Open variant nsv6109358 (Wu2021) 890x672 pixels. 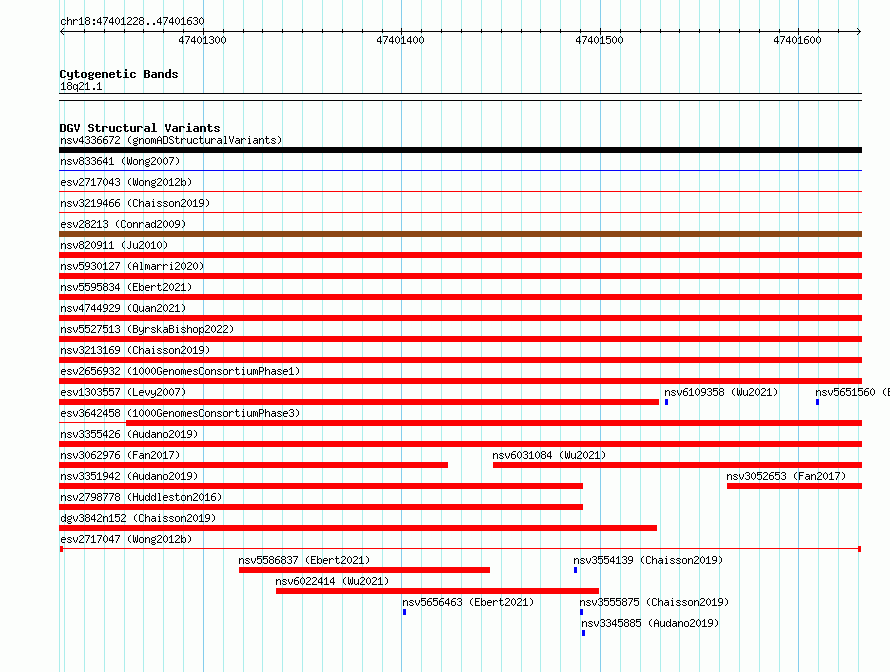coord(721,392)
